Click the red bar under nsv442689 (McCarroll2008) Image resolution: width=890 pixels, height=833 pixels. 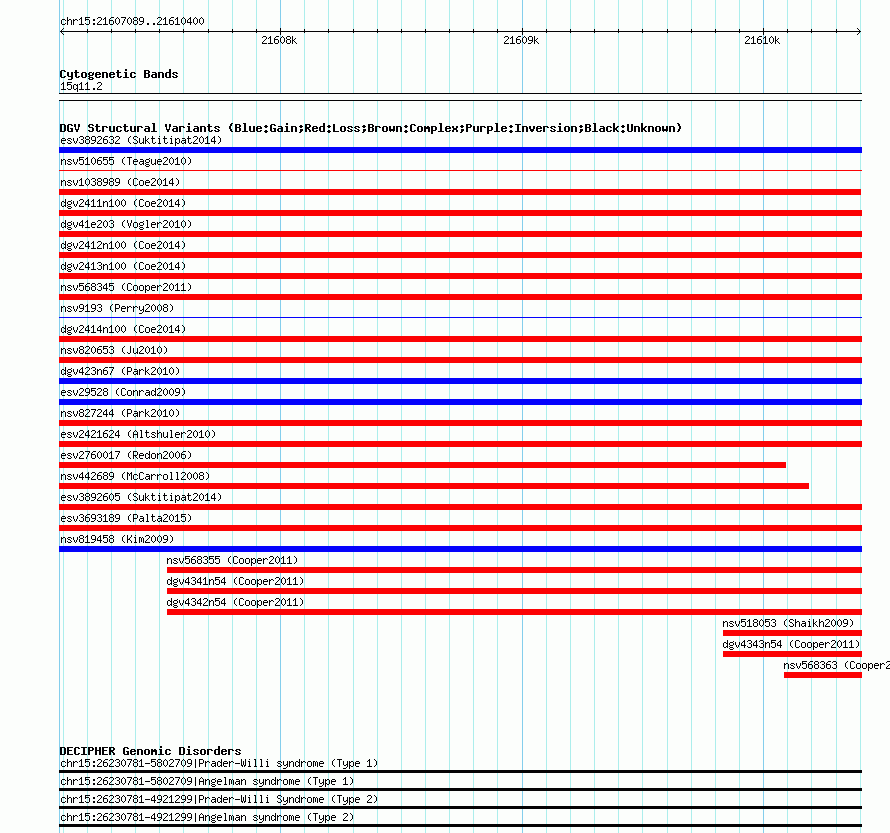434,486
